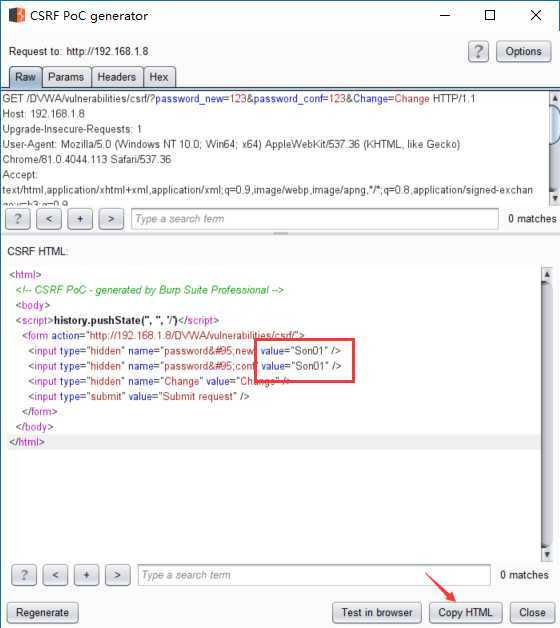Go to next match in CSRF HTML search
The width and height of the screenshot is (560, 628).
(117, 575)
